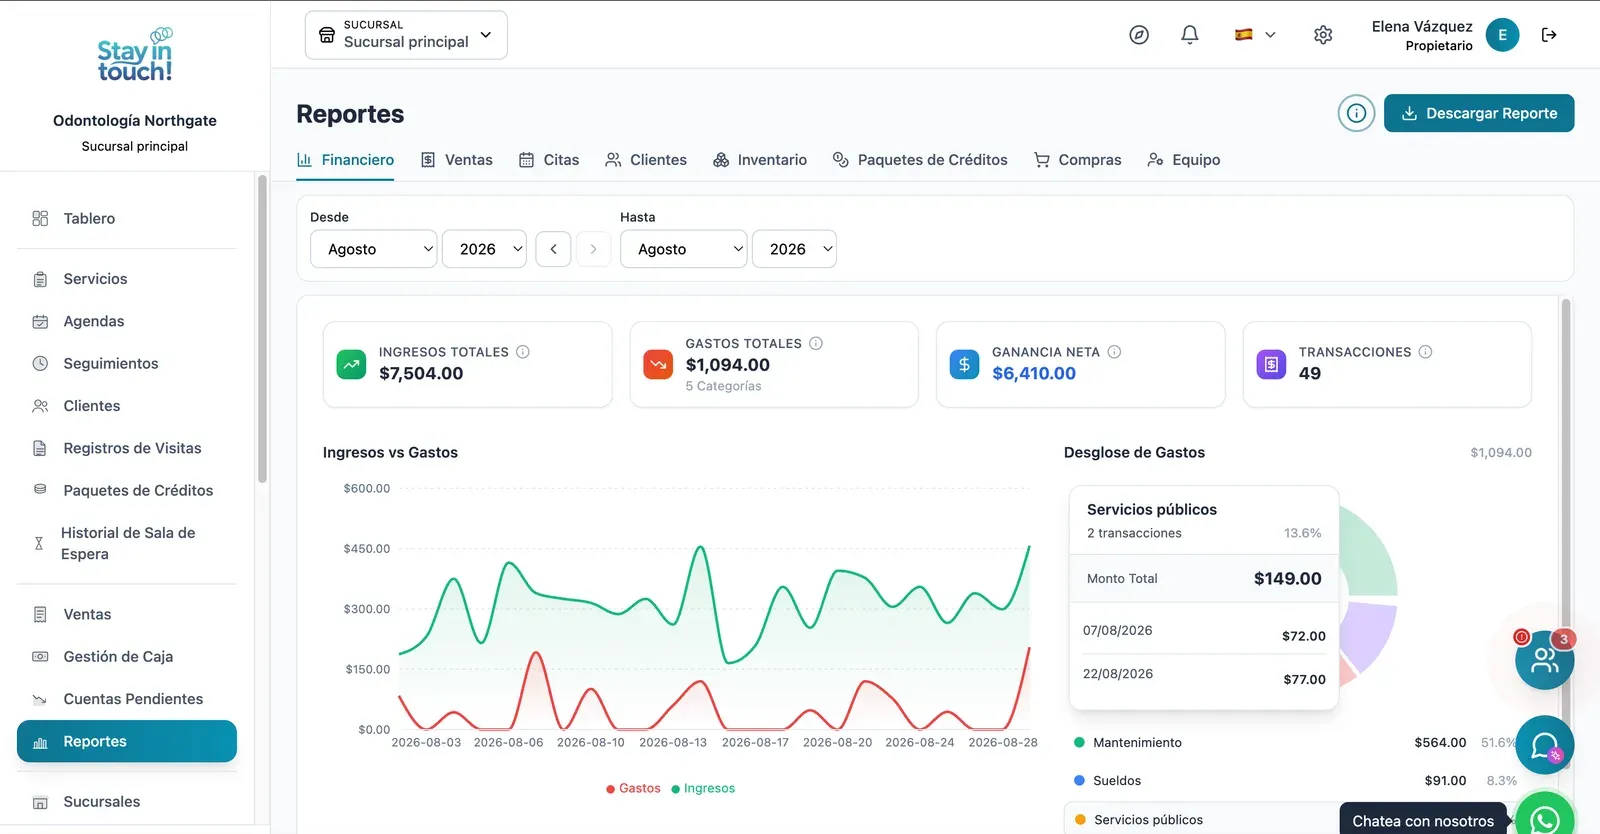Click the logout arrow icon

coord(1549,35)
